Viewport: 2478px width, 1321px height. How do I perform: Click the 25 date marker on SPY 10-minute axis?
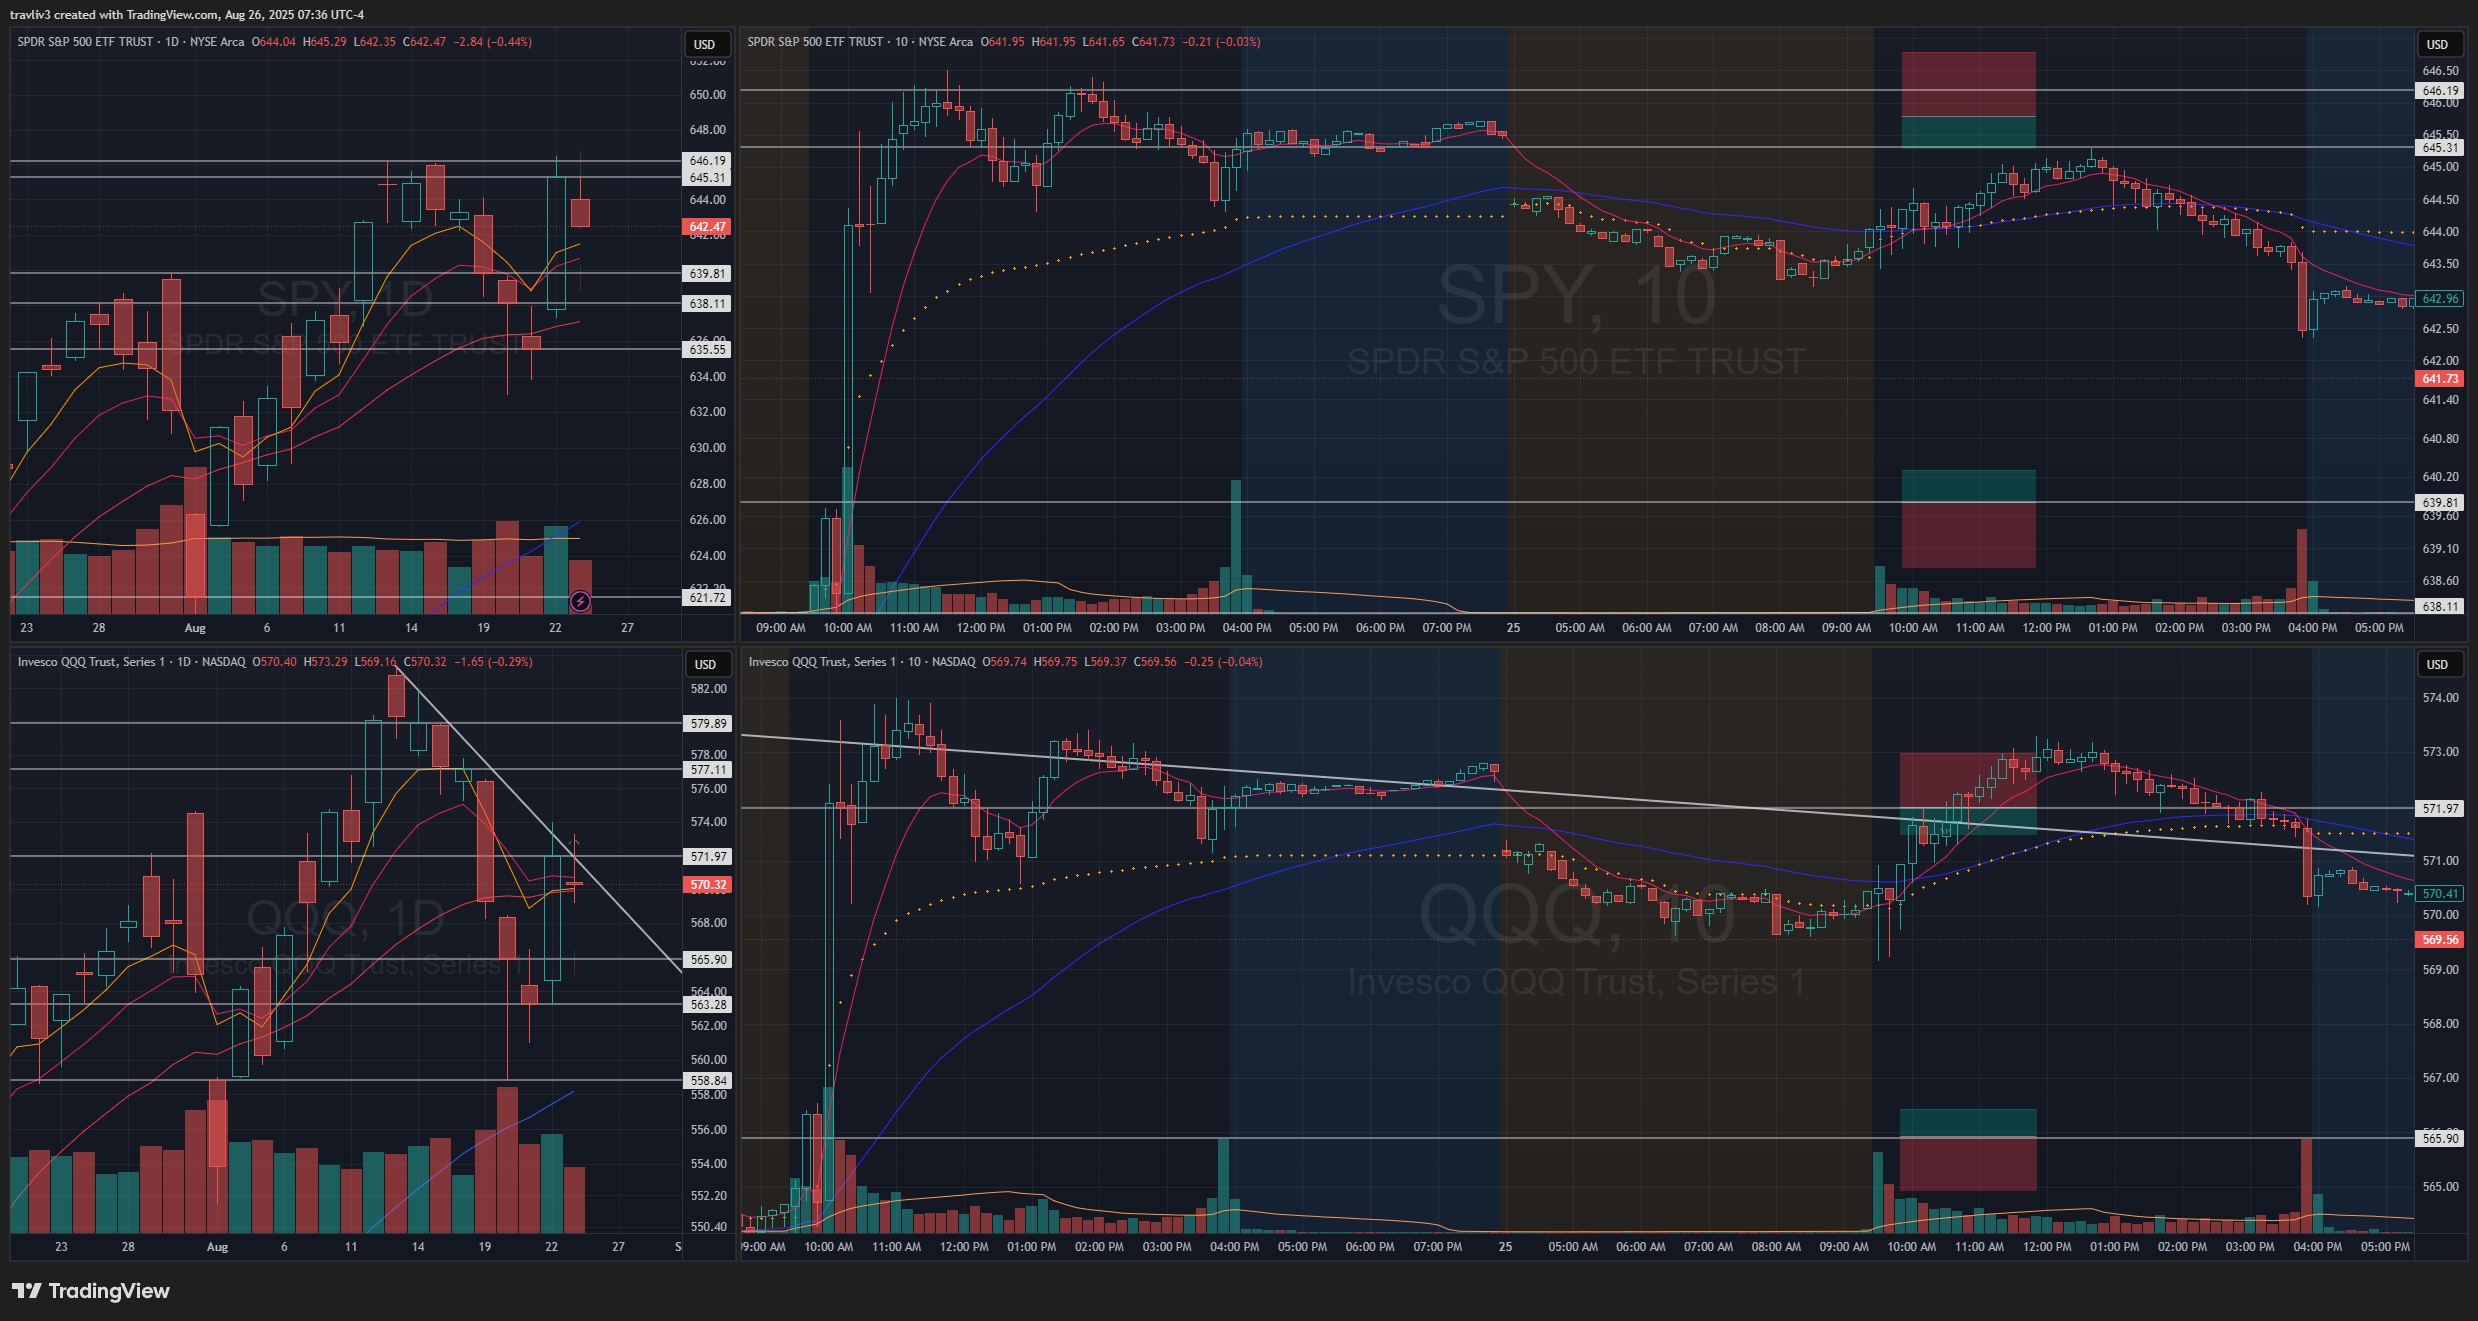click(1513, 628)
